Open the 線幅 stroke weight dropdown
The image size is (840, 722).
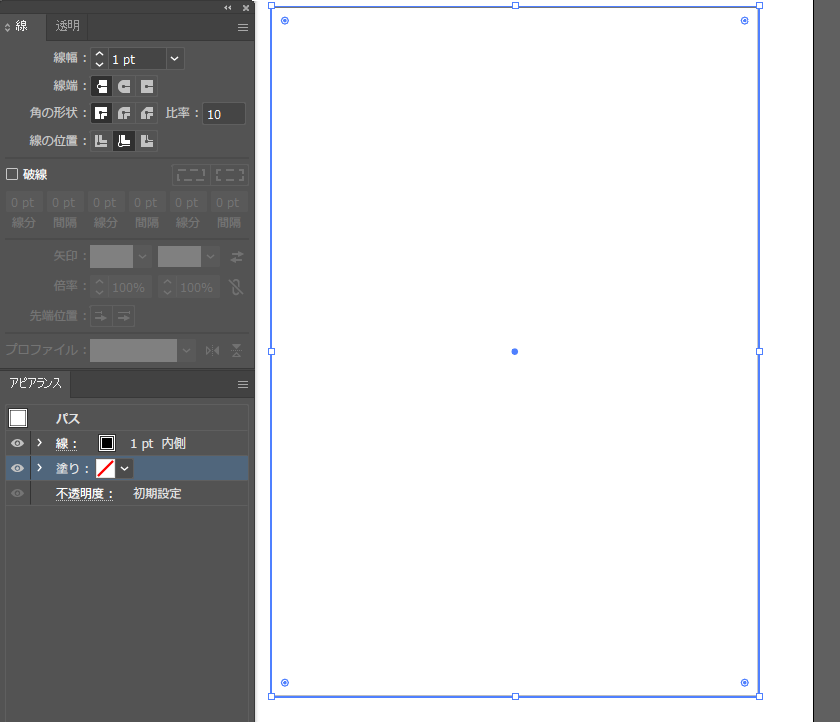[x=175, y=59]
